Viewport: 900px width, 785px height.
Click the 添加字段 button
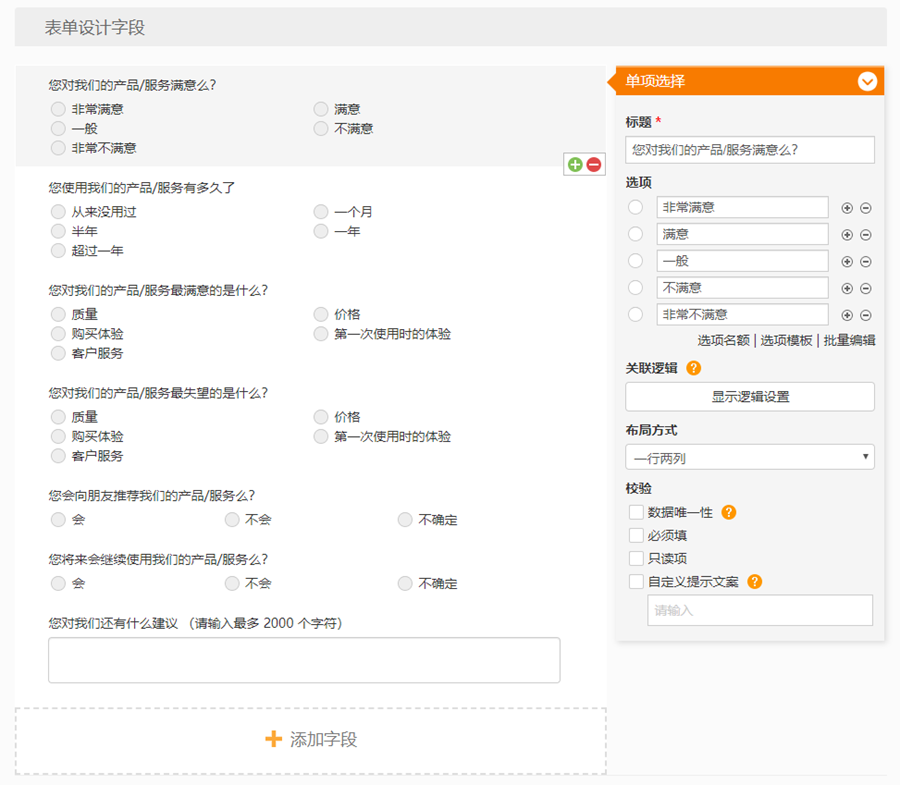(x=311, y=741)
